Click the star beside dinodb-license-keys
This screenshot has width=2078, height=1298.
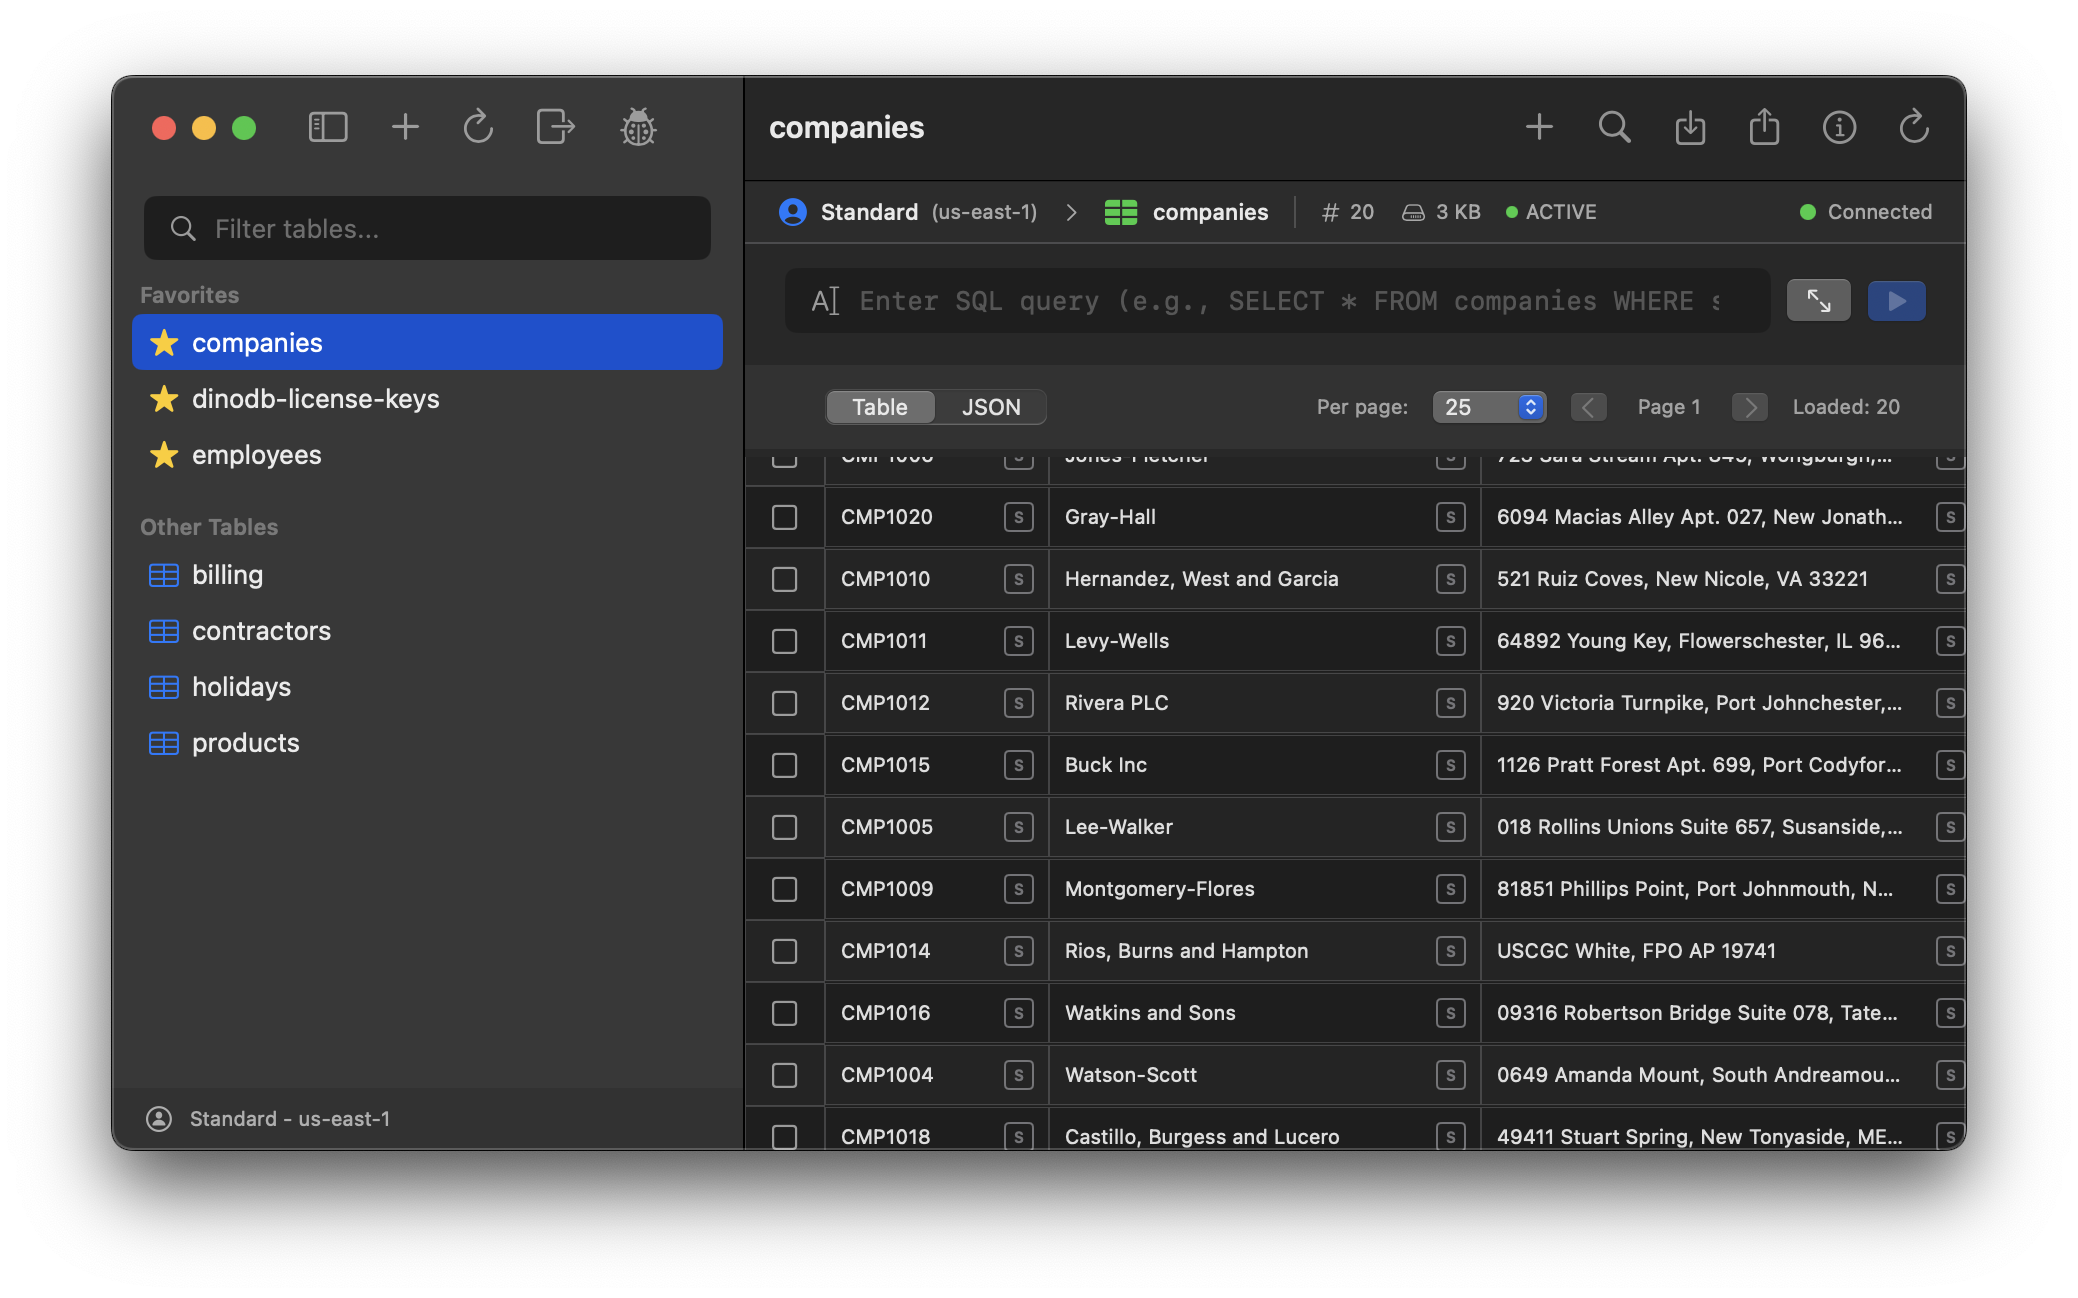point(164,399)
